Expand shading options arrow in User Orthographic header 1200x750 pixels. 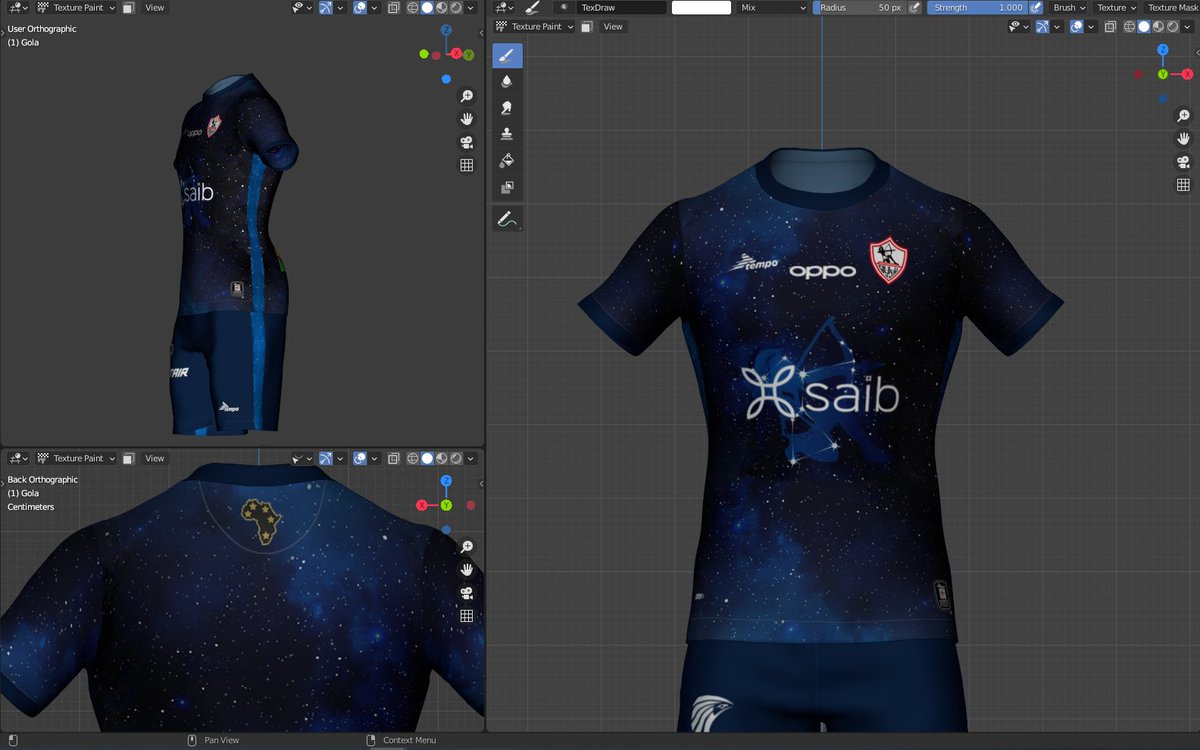pyautogui.click(x=472, y=7)
